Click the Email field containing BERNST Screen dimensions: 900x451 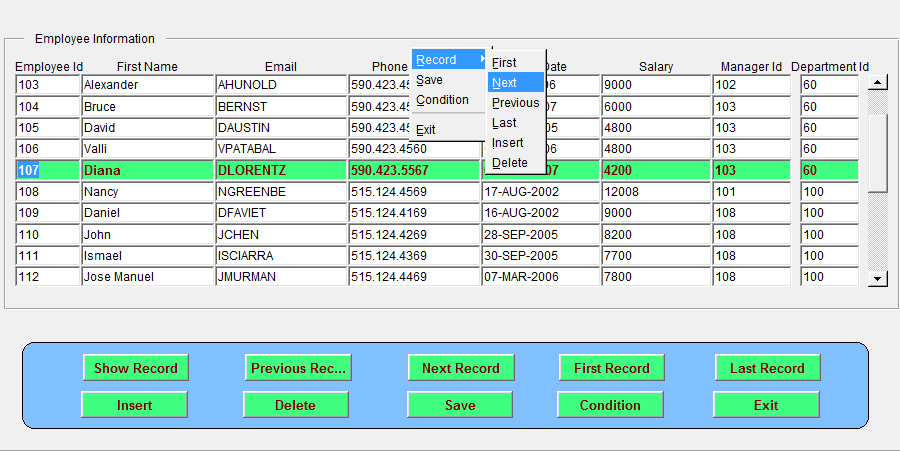click(x=281, y=107)
